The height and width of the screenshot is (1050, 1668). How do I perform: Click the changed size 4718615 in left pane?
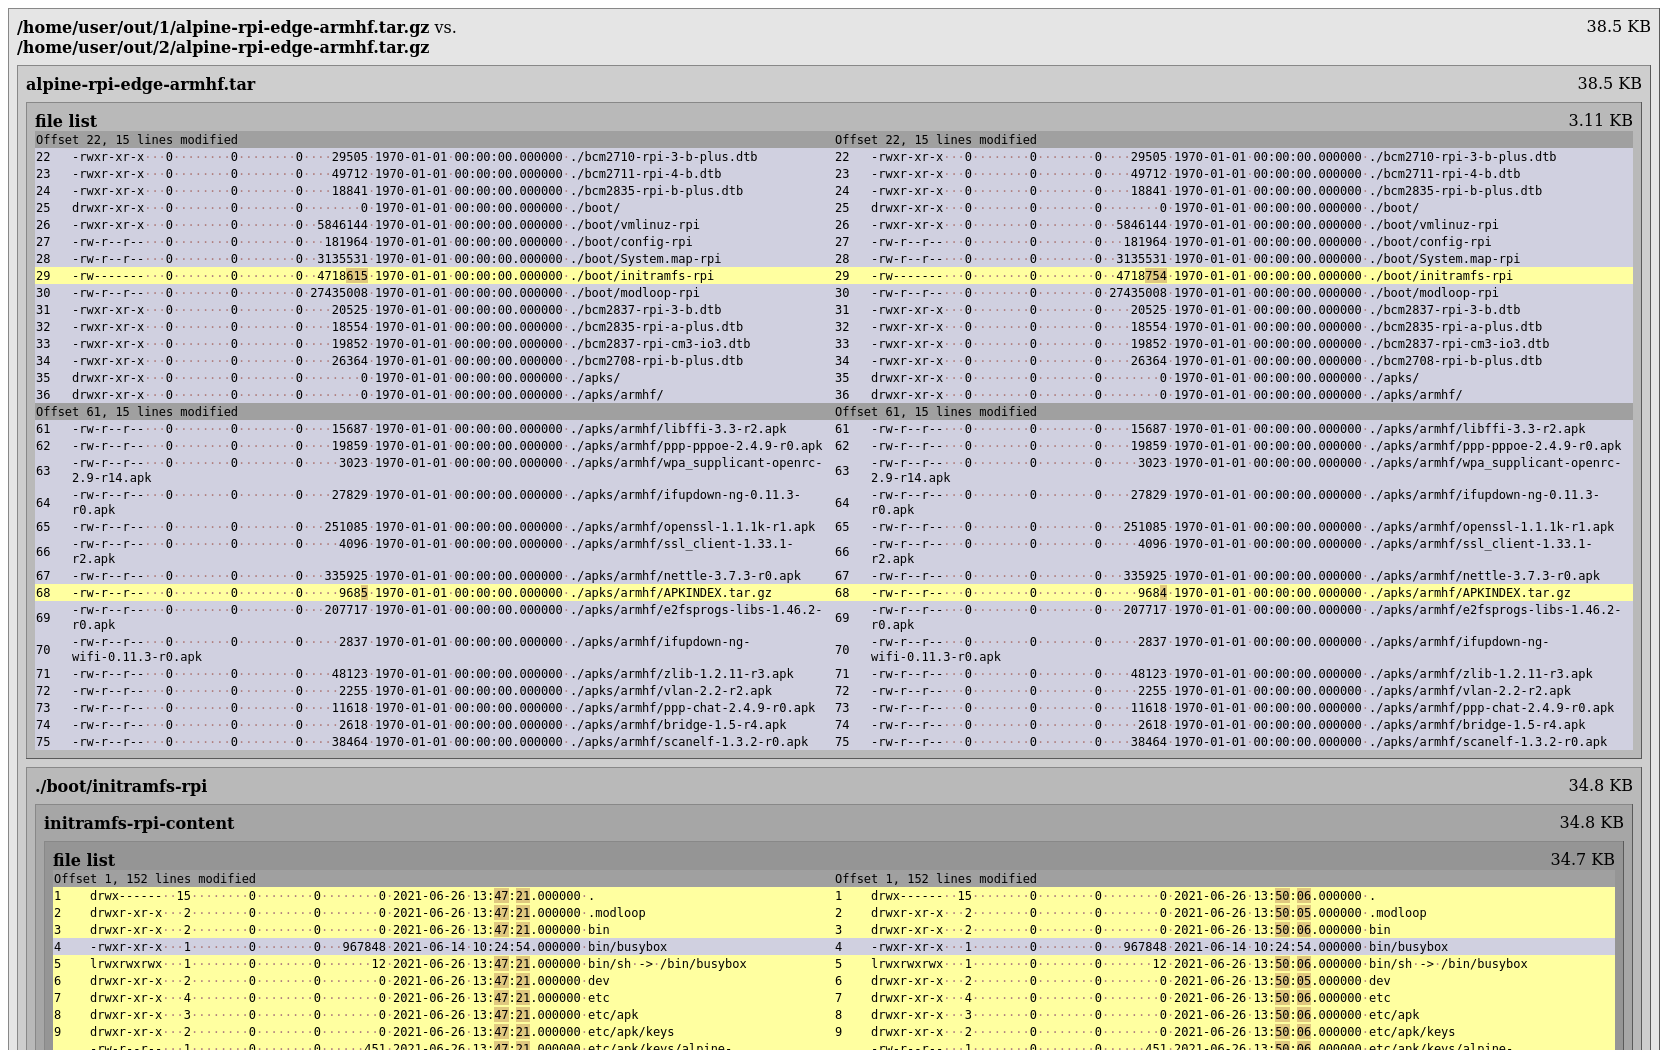[342, 276]
